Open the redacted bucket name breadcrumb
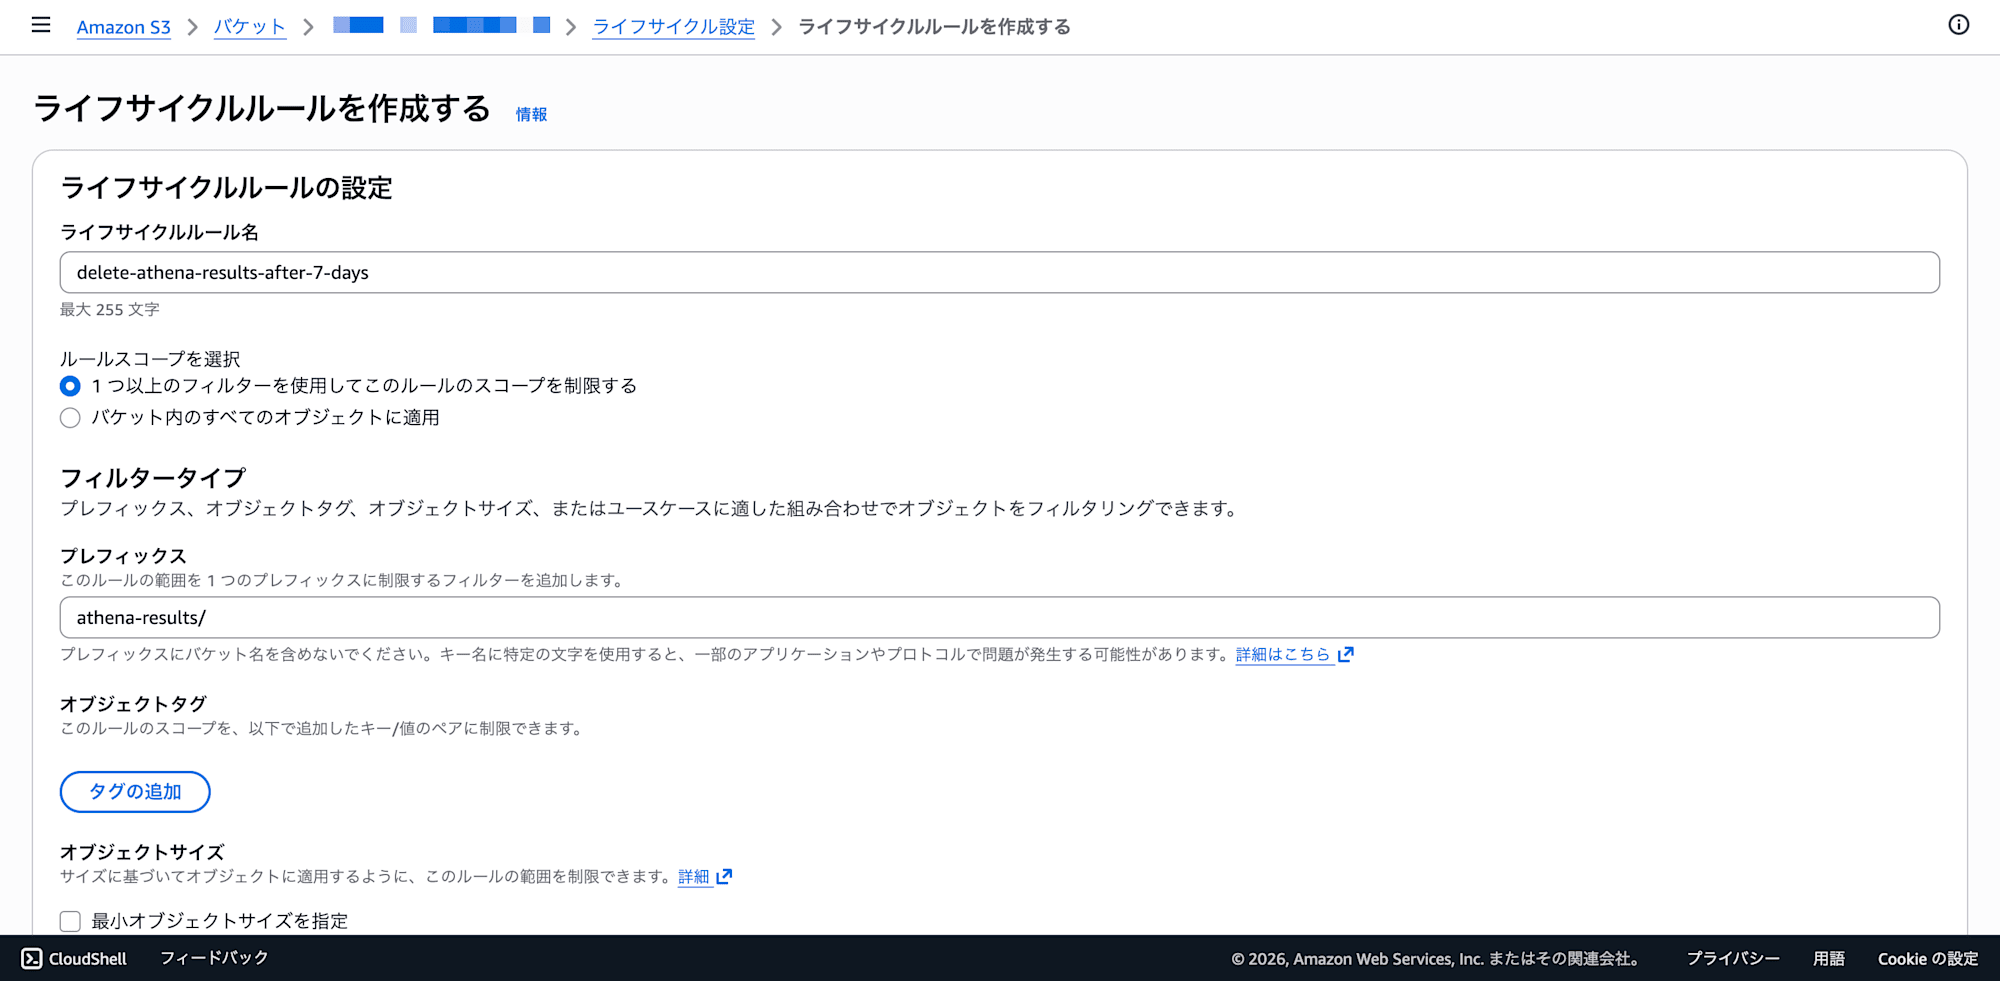The height and width of the screenshot is (981, 2000). (441, 26)
